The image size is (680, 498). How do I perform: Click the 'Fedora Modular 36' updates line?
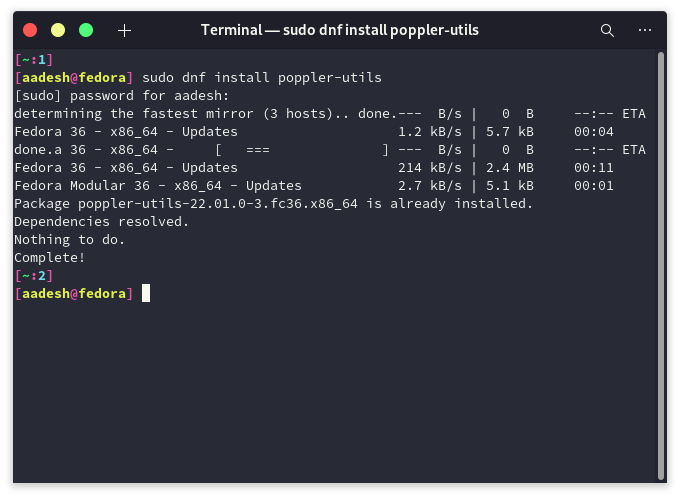pos(314,186)
